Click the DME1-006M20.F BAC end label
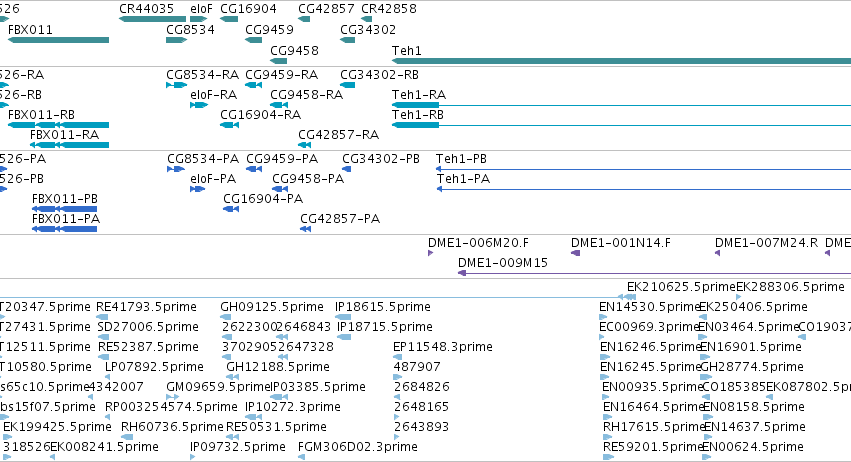851x462 pixels. click(478, 243)
